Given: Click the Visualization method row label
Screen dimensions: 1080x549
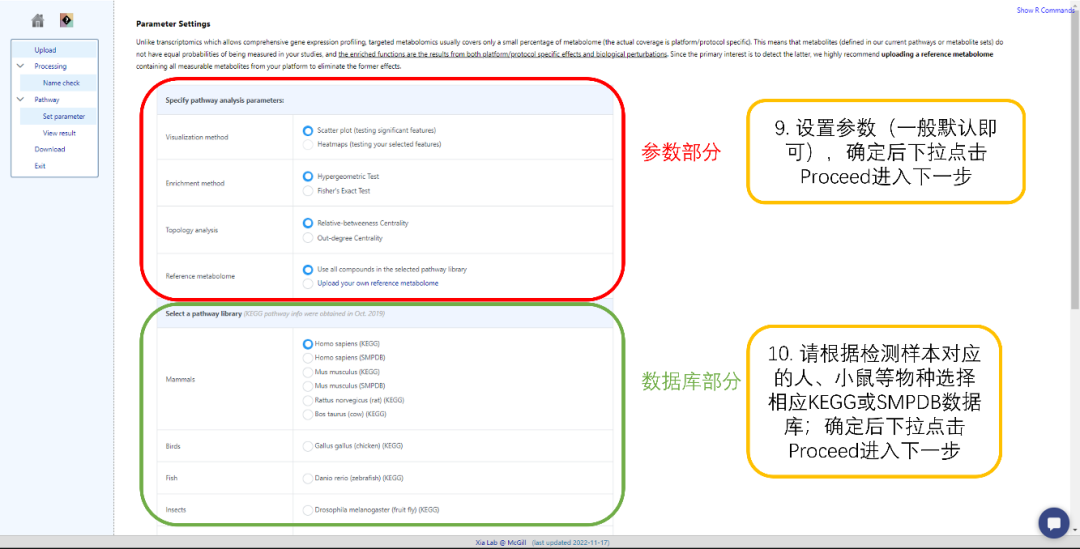Looking at the screenshot, I should tap(196, 137).
